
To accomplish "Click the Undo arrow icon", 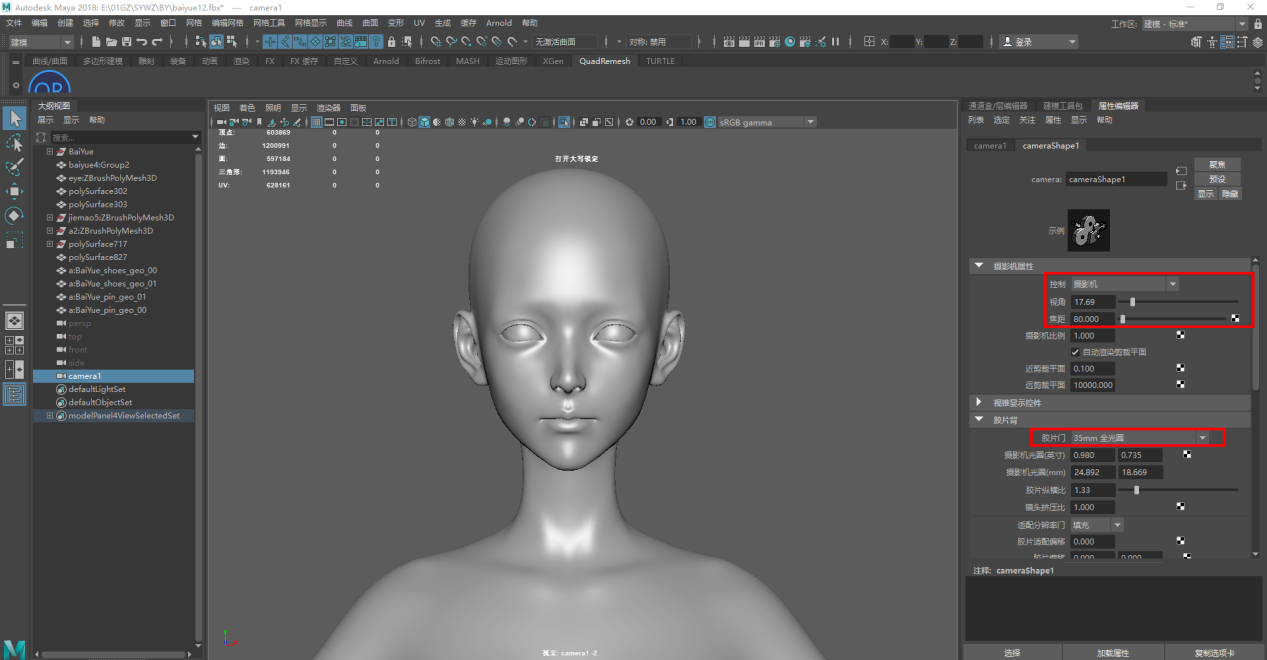I will (x=142, y=42).
